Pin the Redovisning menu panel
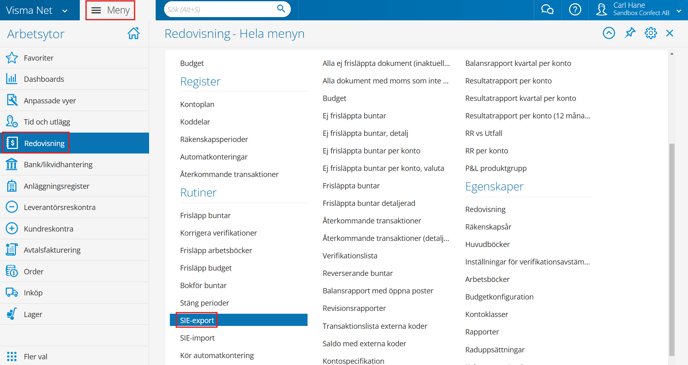Image resolution: width=688 pixels, height=365 pixels. click(630, 33)
